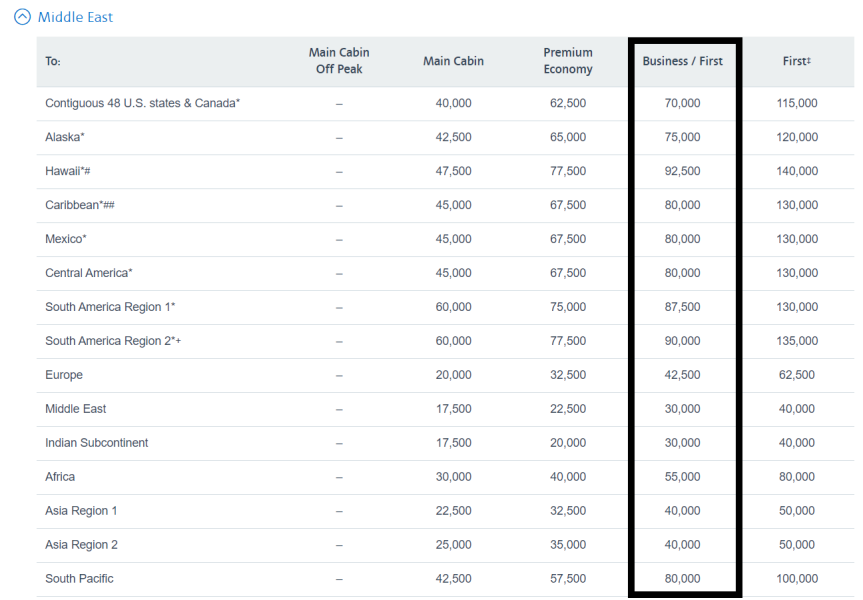Click the First column header
863x600 pixels.
click(796, 61)
